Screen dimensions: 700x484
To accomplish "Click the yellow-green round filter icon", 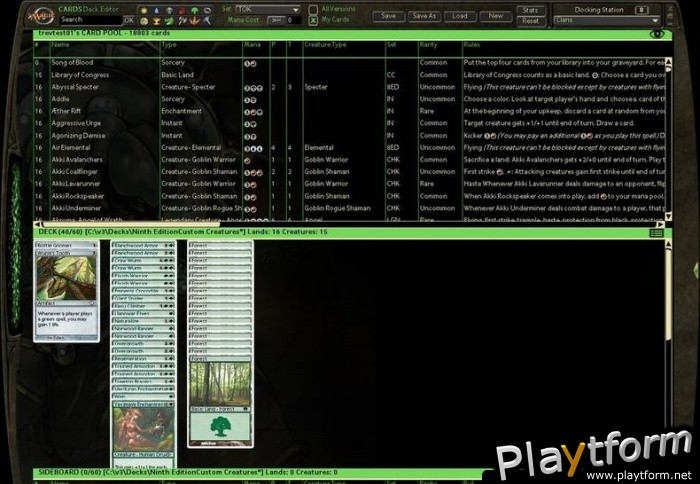I will pyautogui.click(x=144, y=21).
